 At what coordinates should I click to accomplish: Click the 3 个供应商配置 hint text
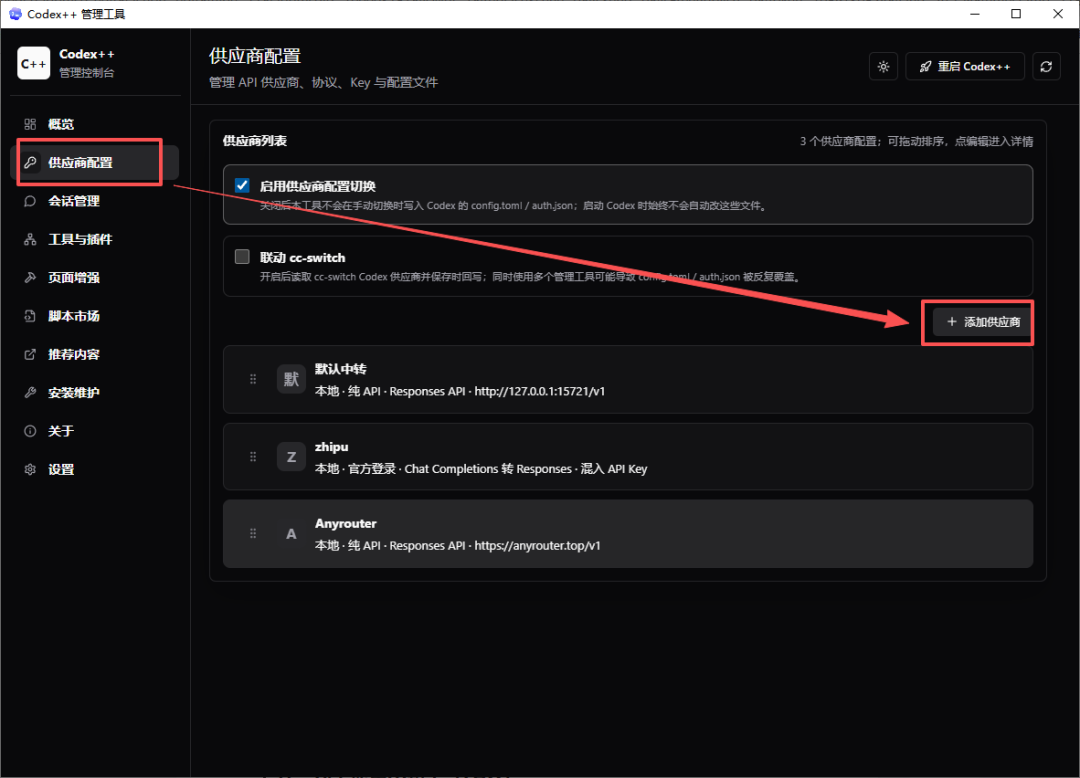tap(916, 141)
